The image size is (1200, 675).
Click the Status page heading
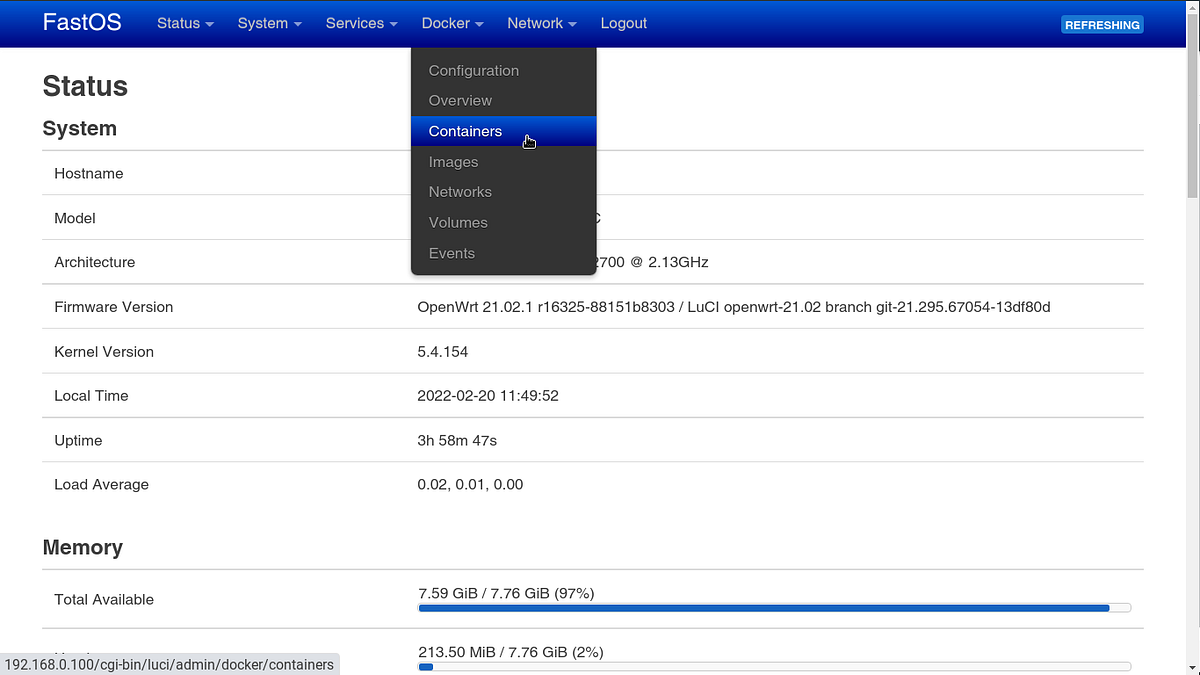(x=85, y=86)
